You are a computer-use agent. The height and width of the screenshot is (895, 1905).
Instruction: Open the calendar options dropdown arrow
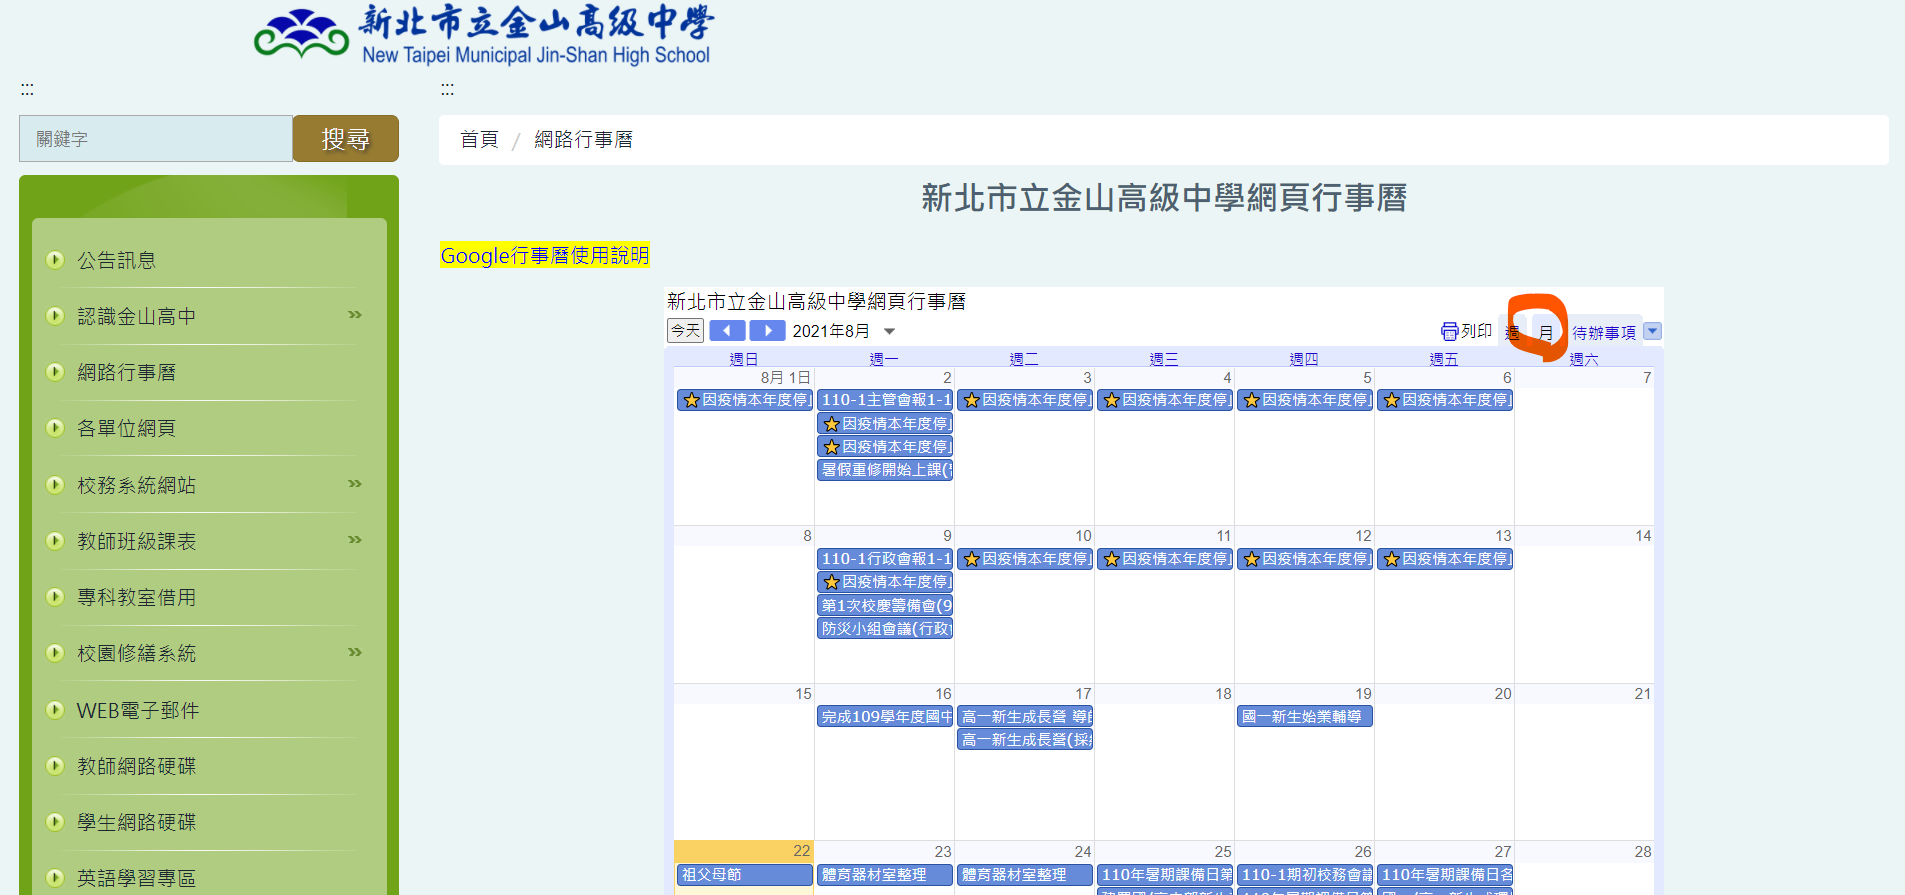tap(1652, 331)
